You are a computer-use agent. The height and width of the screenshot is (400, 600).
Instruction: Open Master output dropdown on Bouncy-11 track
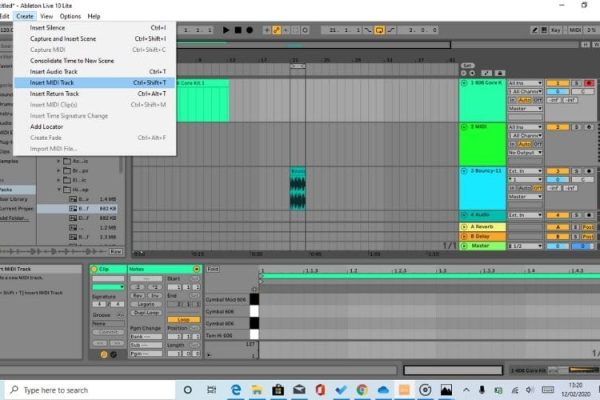coord(525,196)
